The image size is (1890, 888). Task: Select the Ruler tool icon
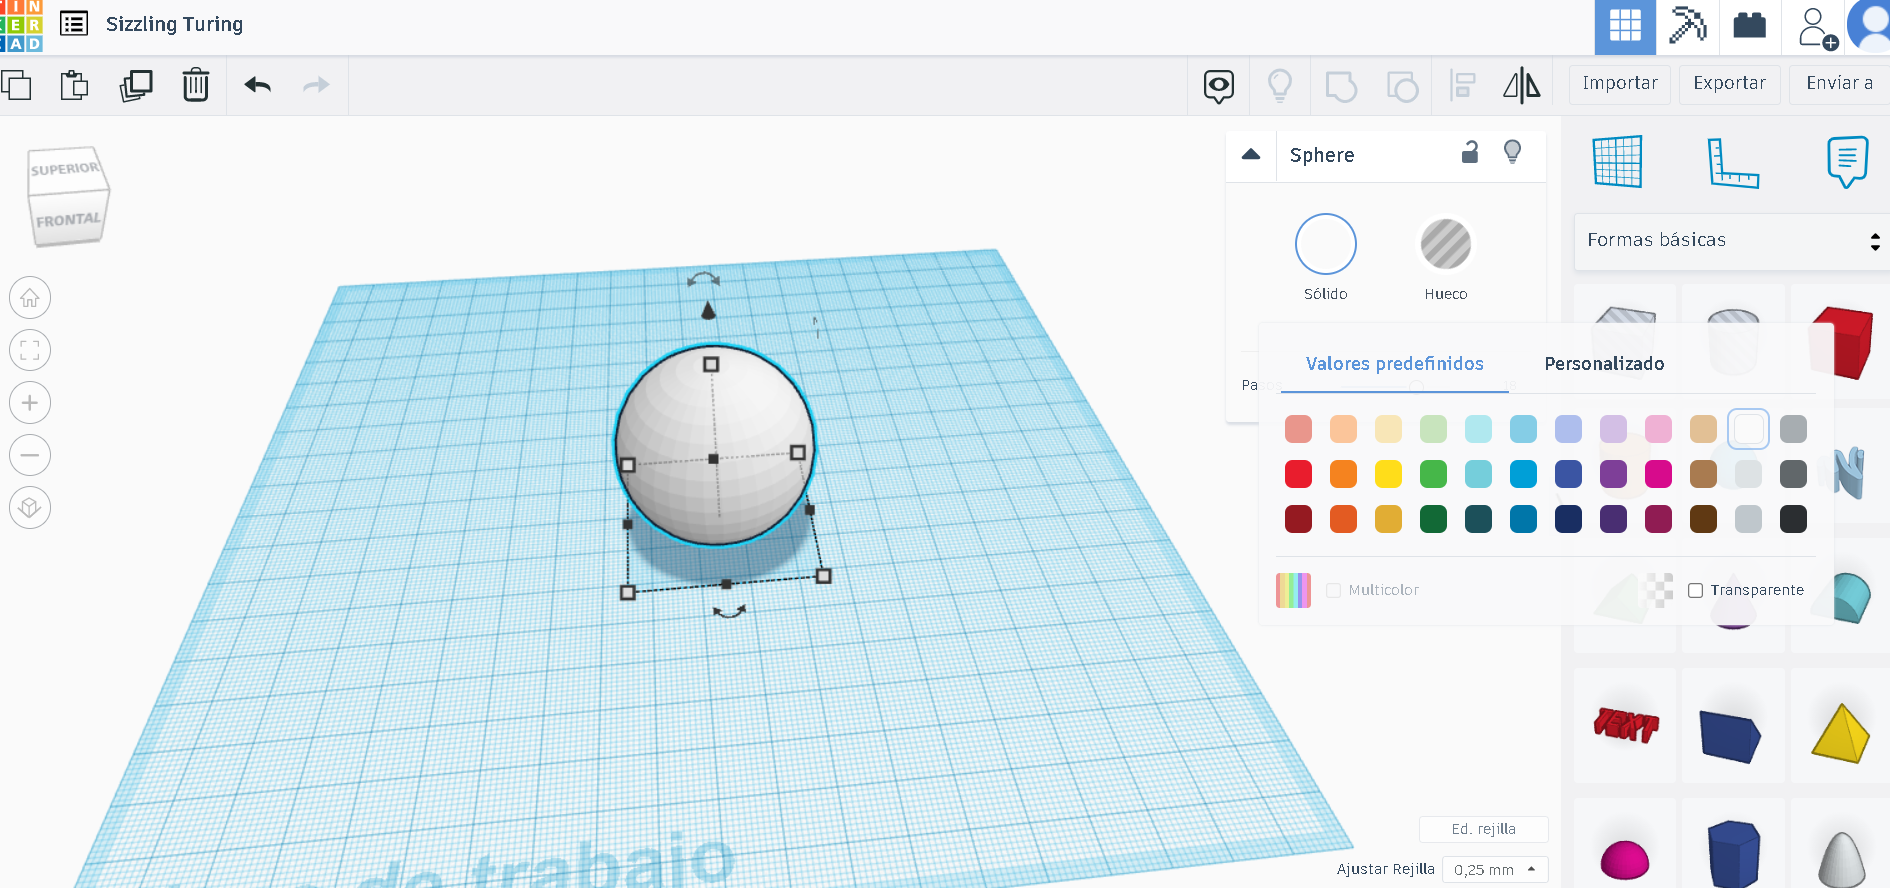1733,162
